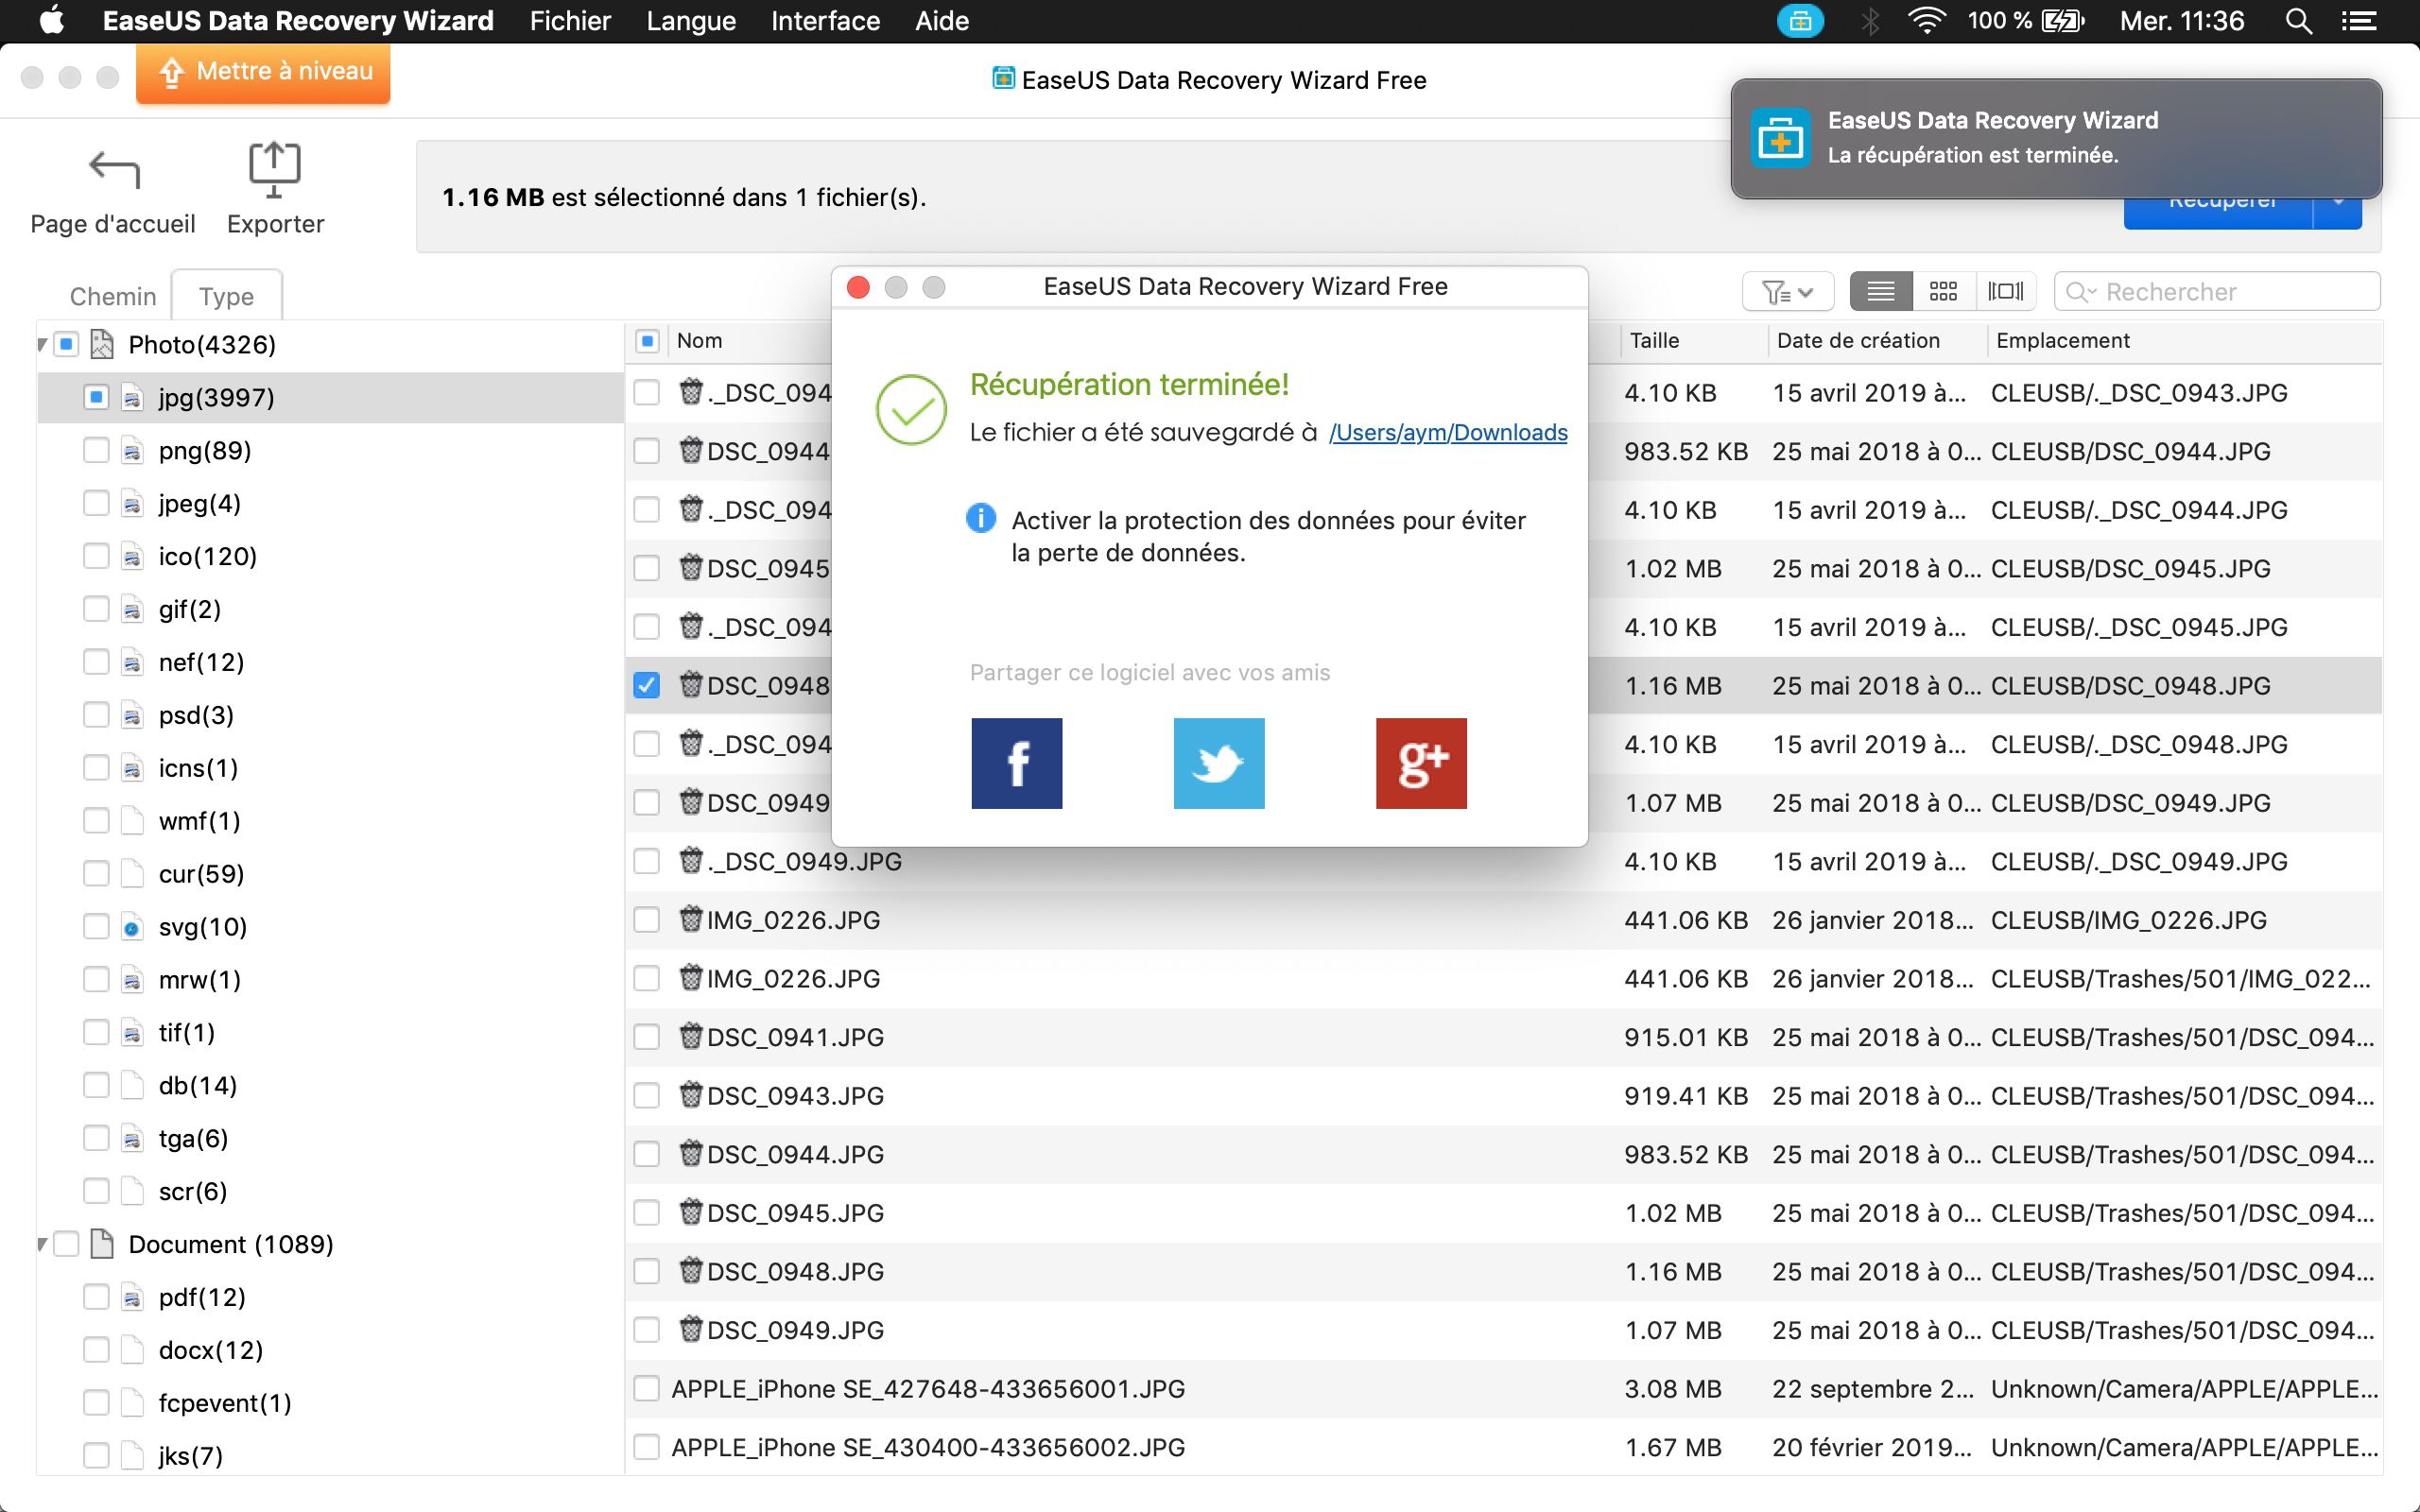Close the Récupération terminée dialog
The width and height of the screenshot is (2420, 1512).
(858, 288)
